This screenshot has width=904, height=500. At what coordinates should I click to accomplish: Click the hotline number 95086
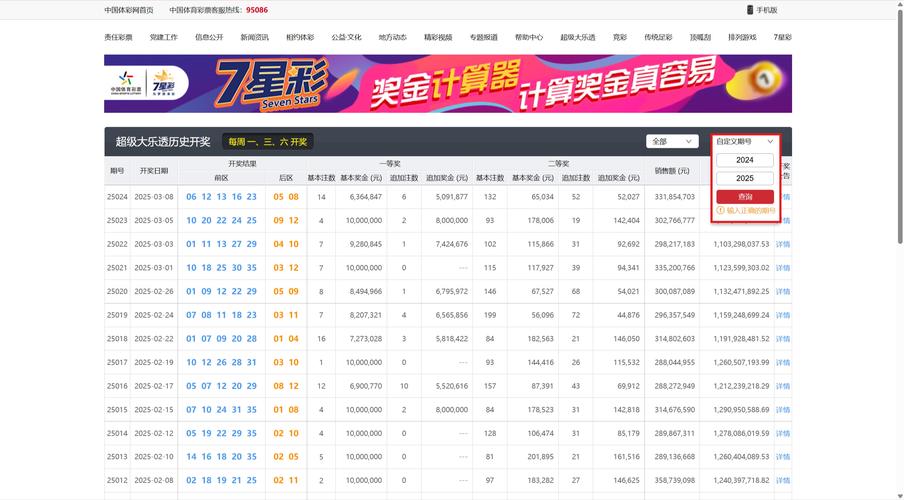pos(257,10)
